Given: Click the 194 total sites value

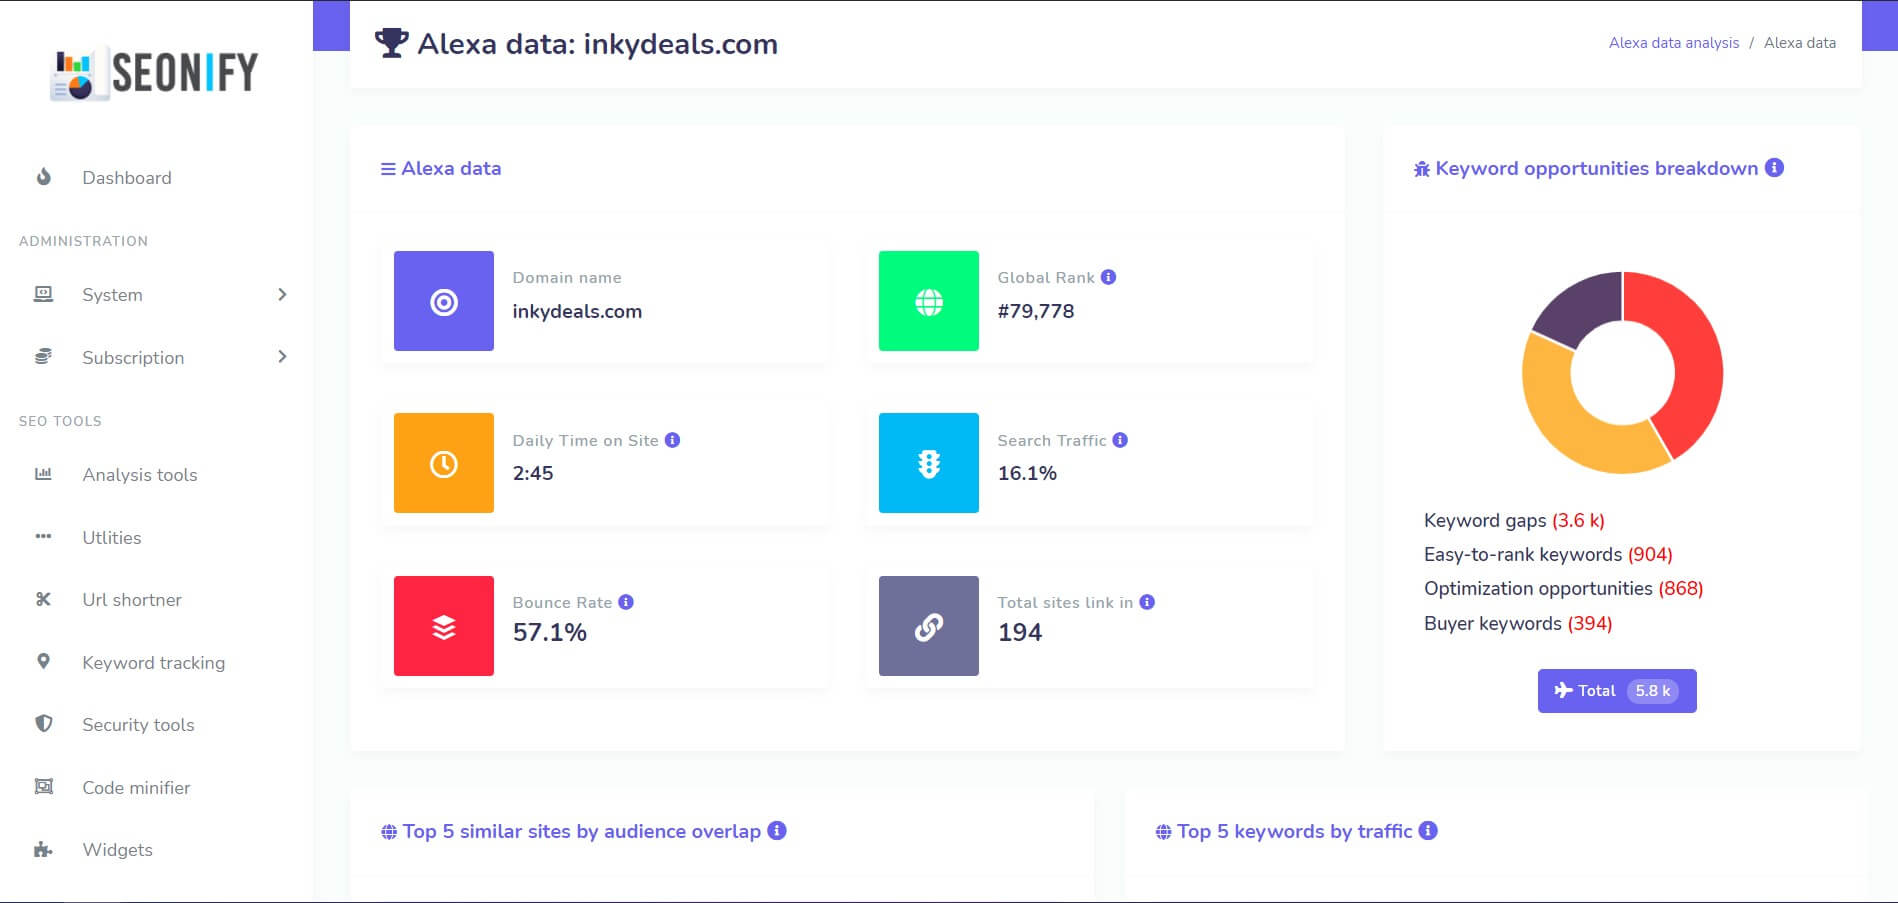Looking at the screenshot, I should [1020, 632].
